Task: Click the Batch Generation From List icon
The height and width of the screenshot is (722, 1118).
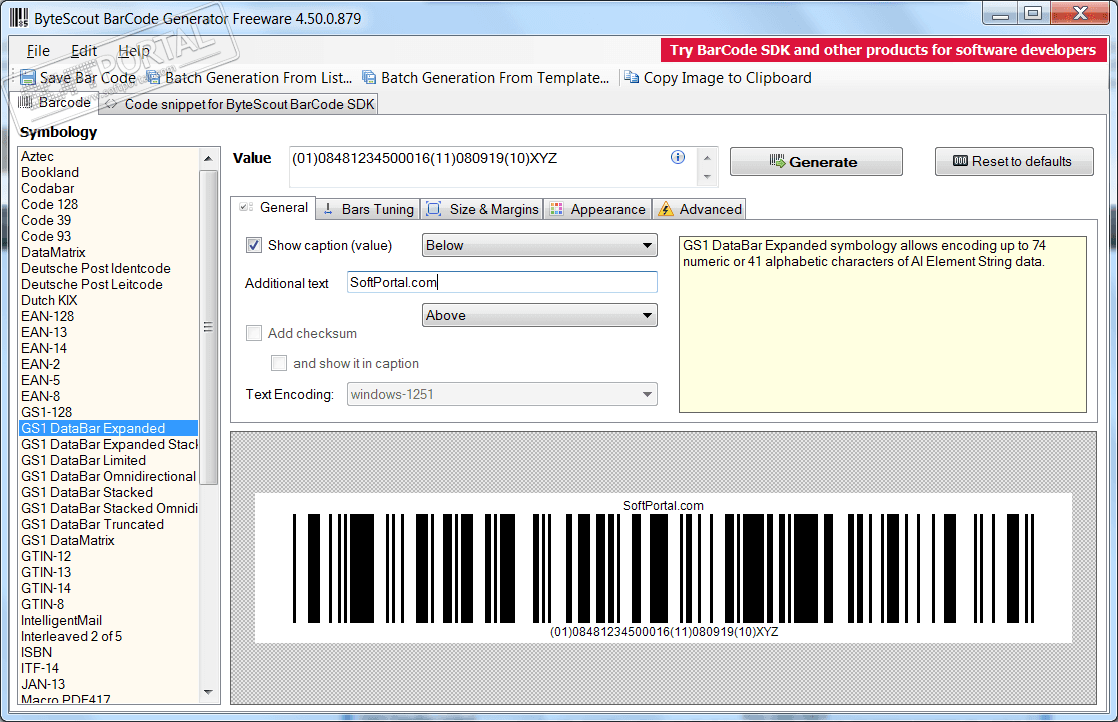Action: coord(153,78)
